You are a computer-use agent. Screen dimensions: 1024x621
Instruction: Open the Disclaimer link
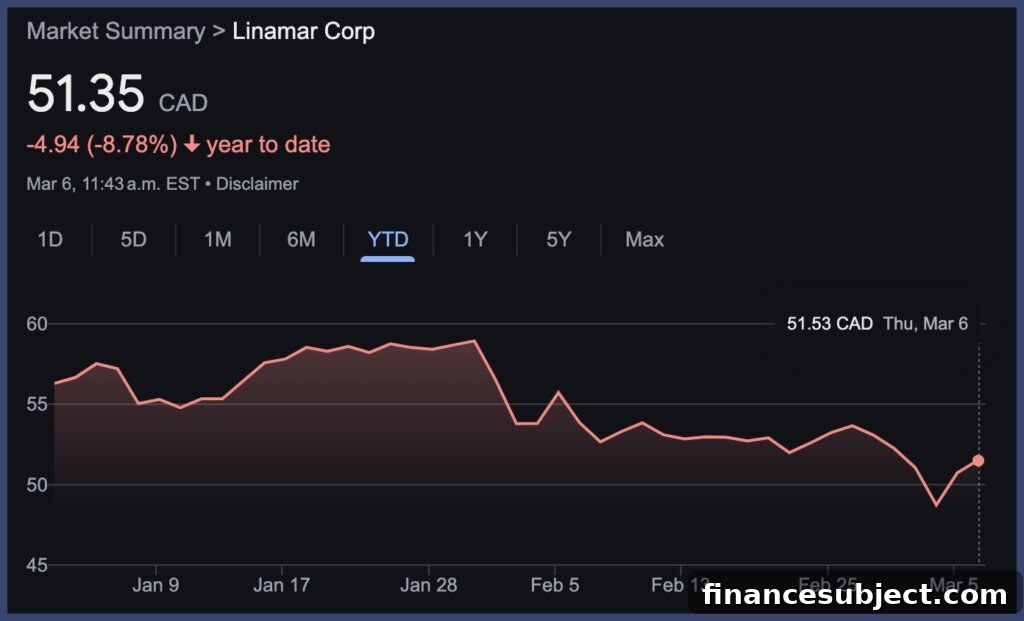click(x=257, y=184)
